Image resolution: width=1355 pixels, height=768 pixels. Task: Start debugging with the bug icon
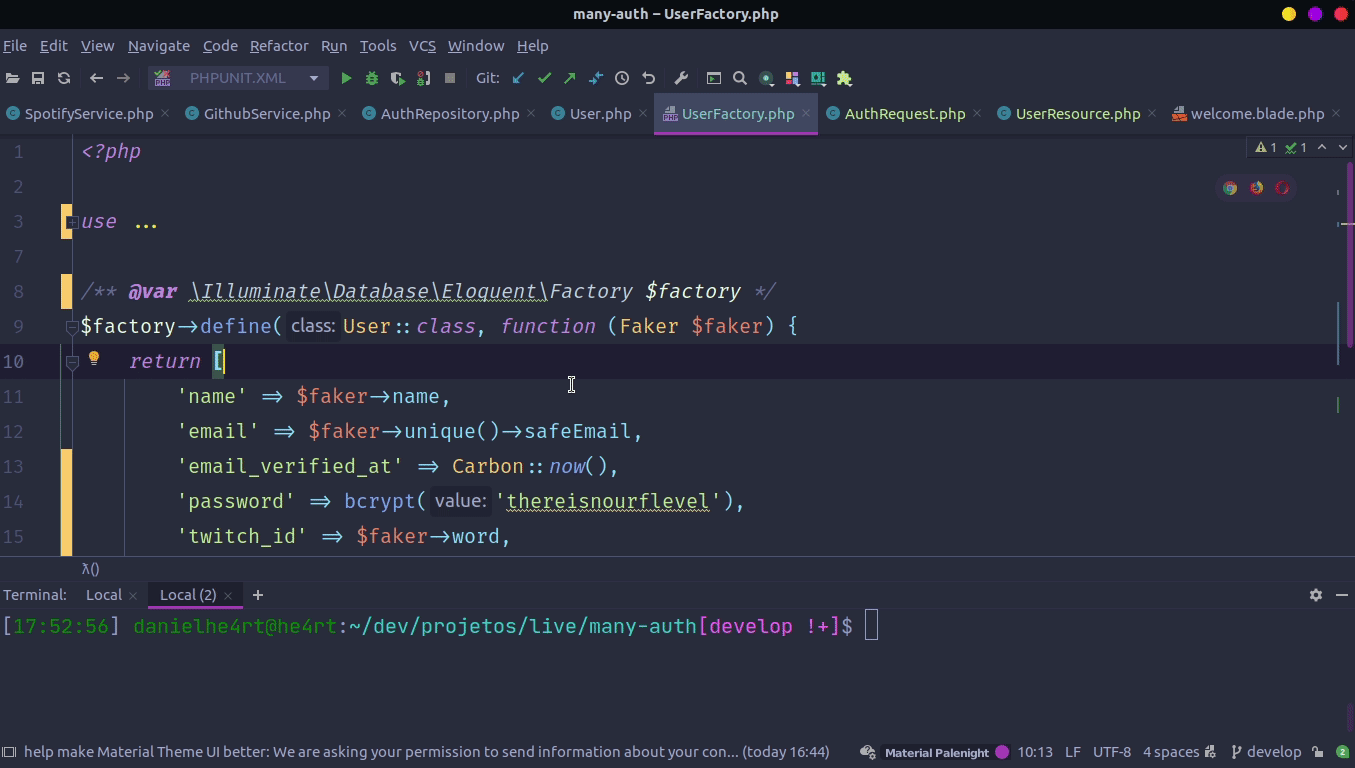point(372,78)
